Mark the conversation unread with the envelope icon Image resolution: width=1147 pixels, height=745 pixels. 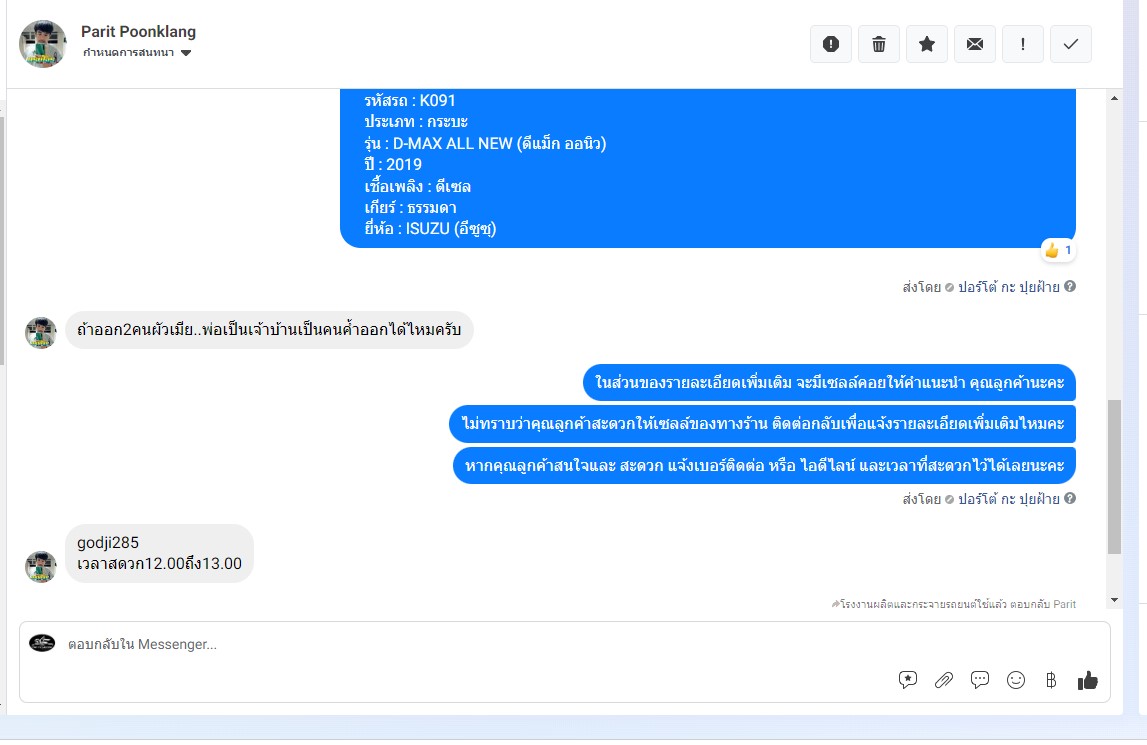(x=975, y=44)
